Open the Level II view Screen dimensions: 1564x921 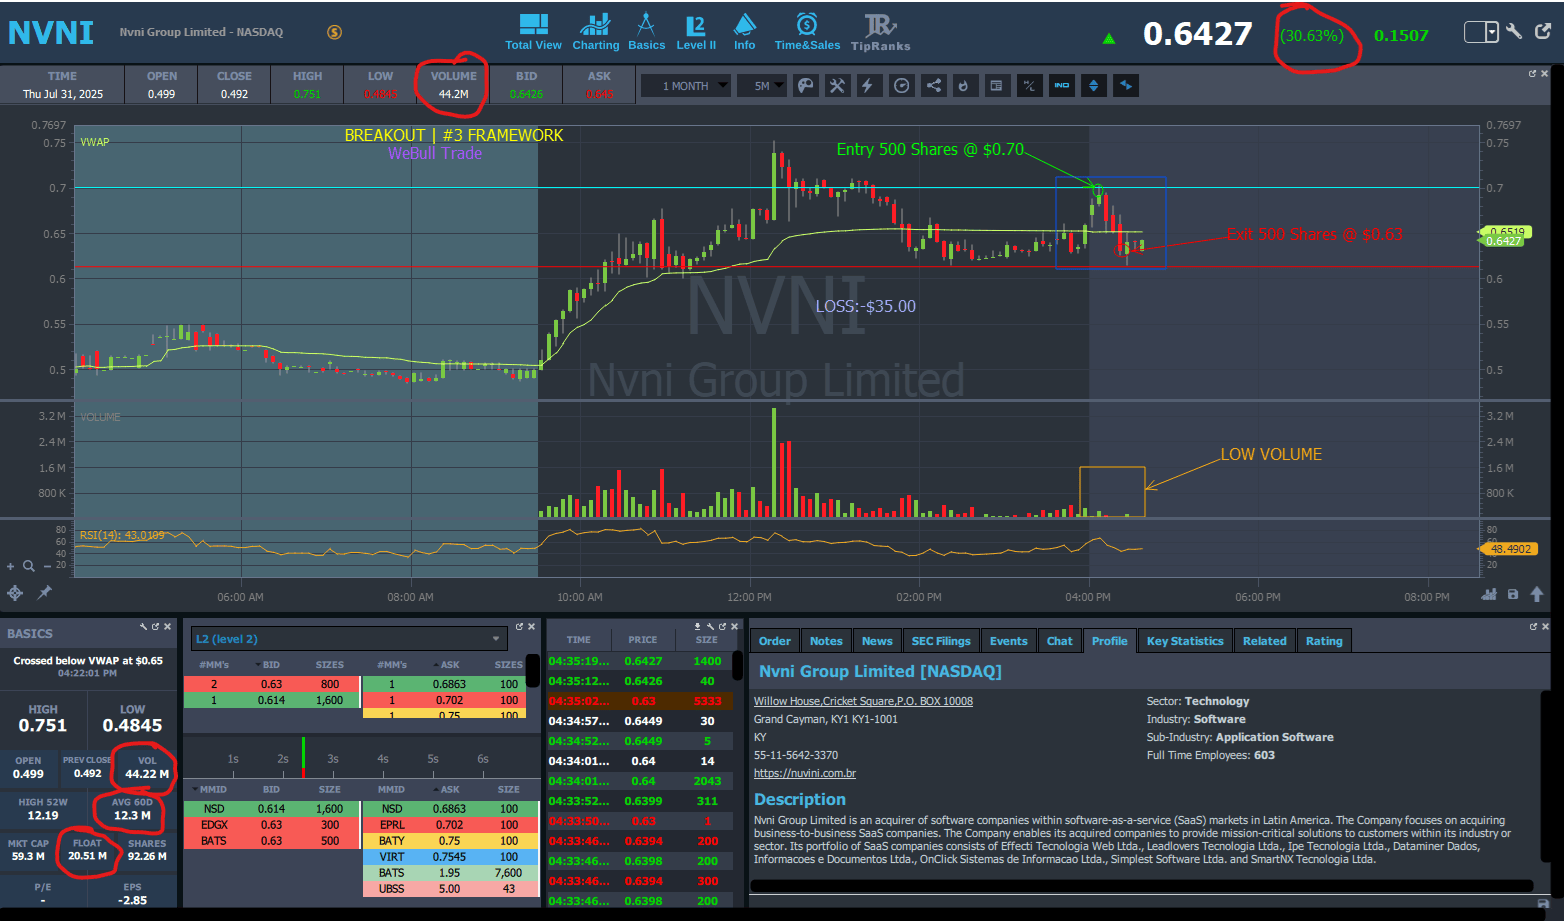(696, 32)
